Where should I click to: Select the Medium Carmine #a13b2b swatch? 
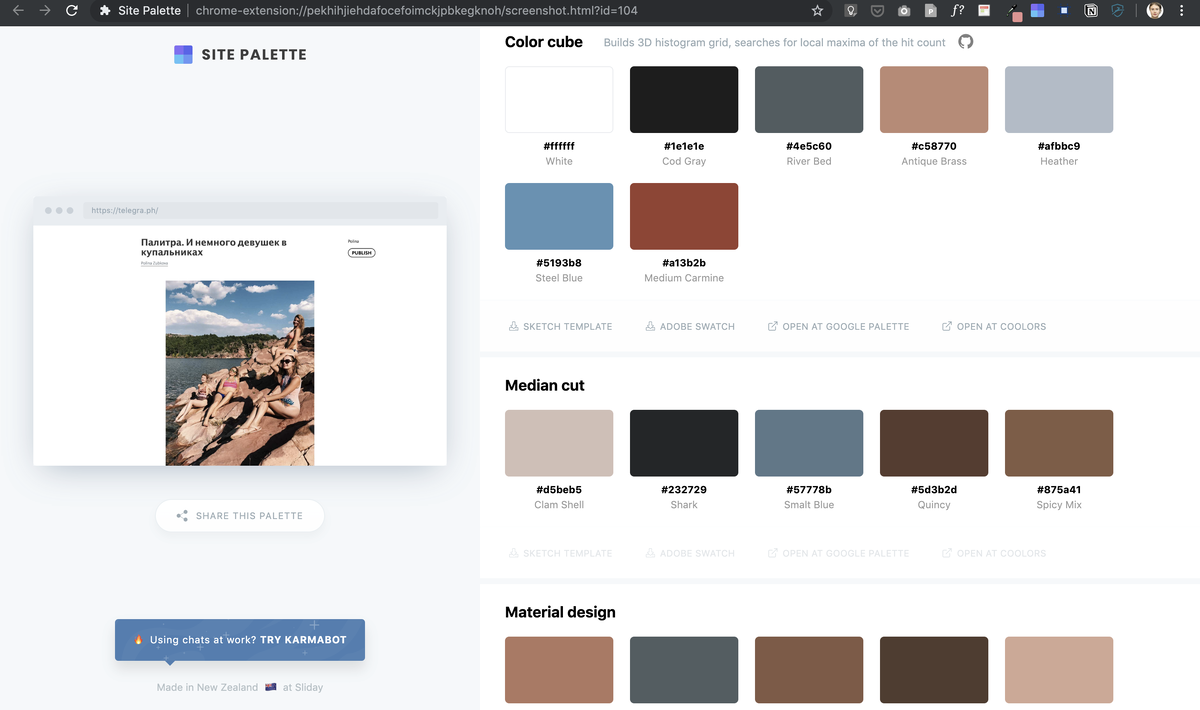click(684, 216)
